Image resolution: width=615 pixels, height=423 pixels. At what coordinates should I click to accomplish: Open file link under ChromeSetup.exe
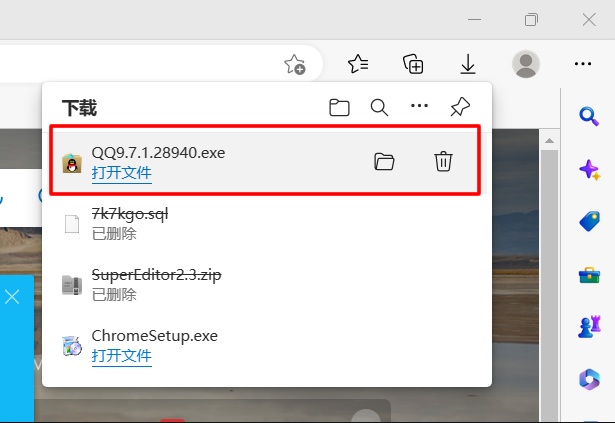tap(122, 356)
